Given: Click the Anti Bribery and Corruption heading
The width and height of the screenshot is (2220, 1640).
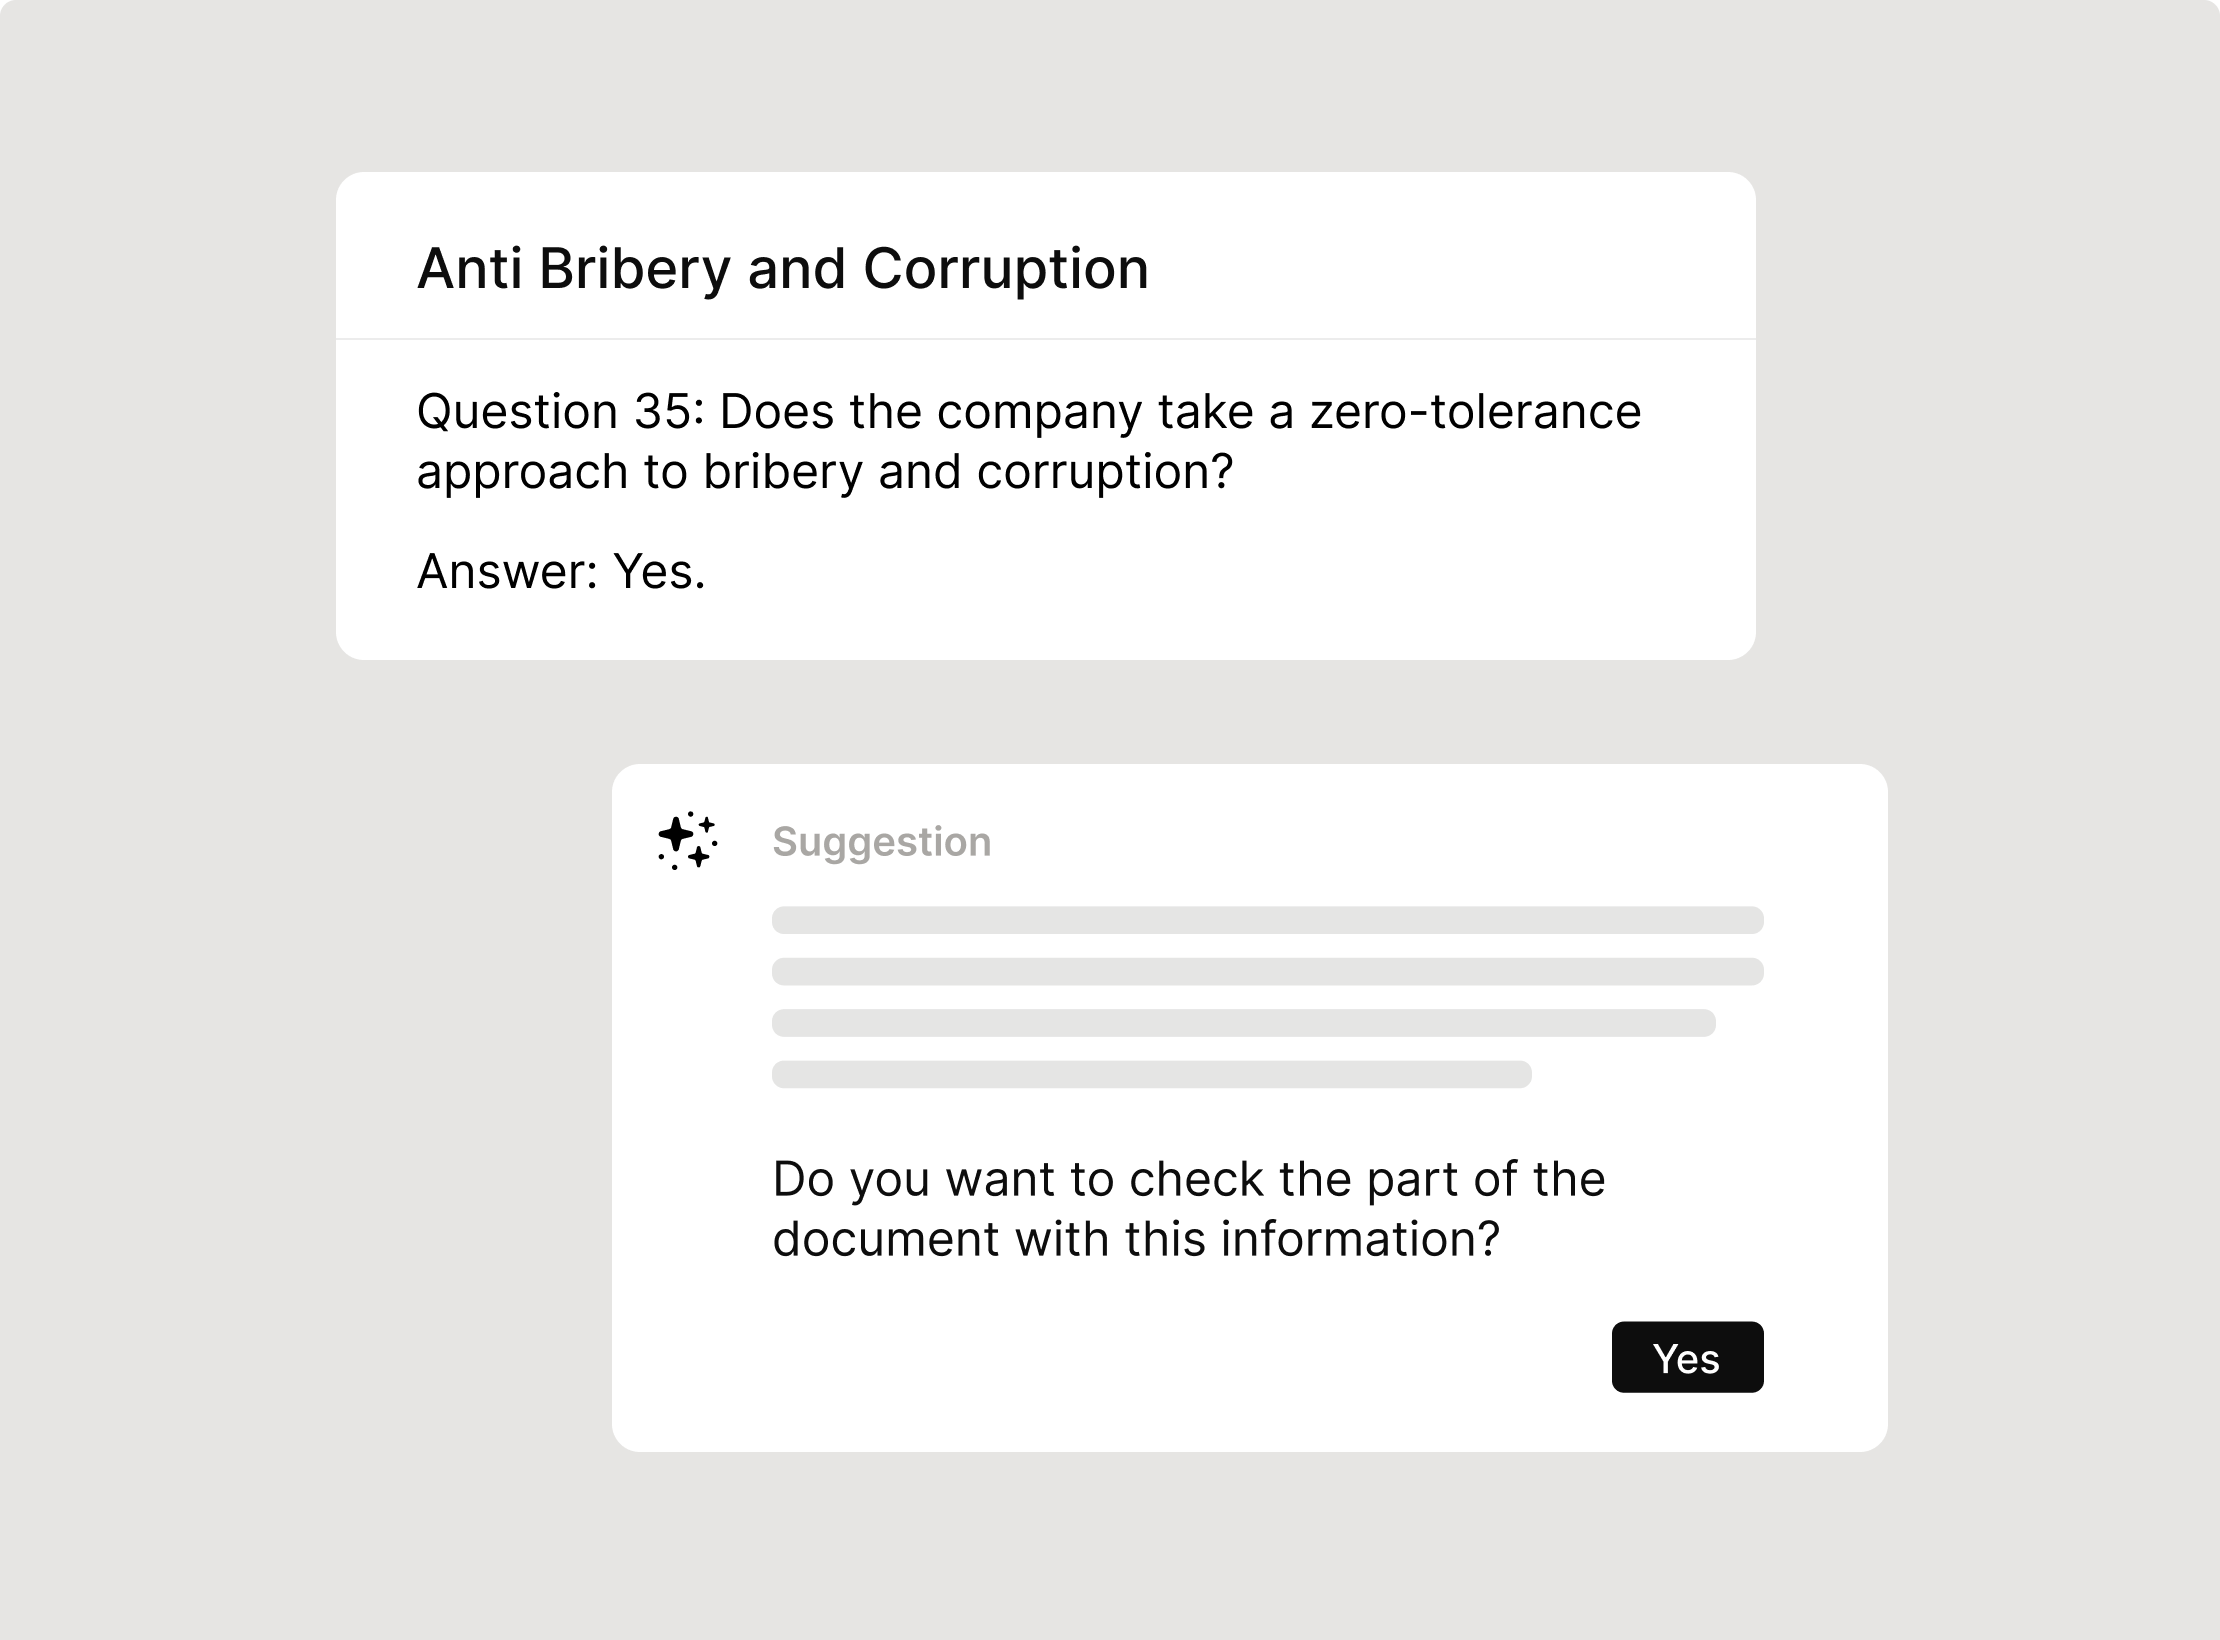Looking at the screenshot, I should click(783, 269).
